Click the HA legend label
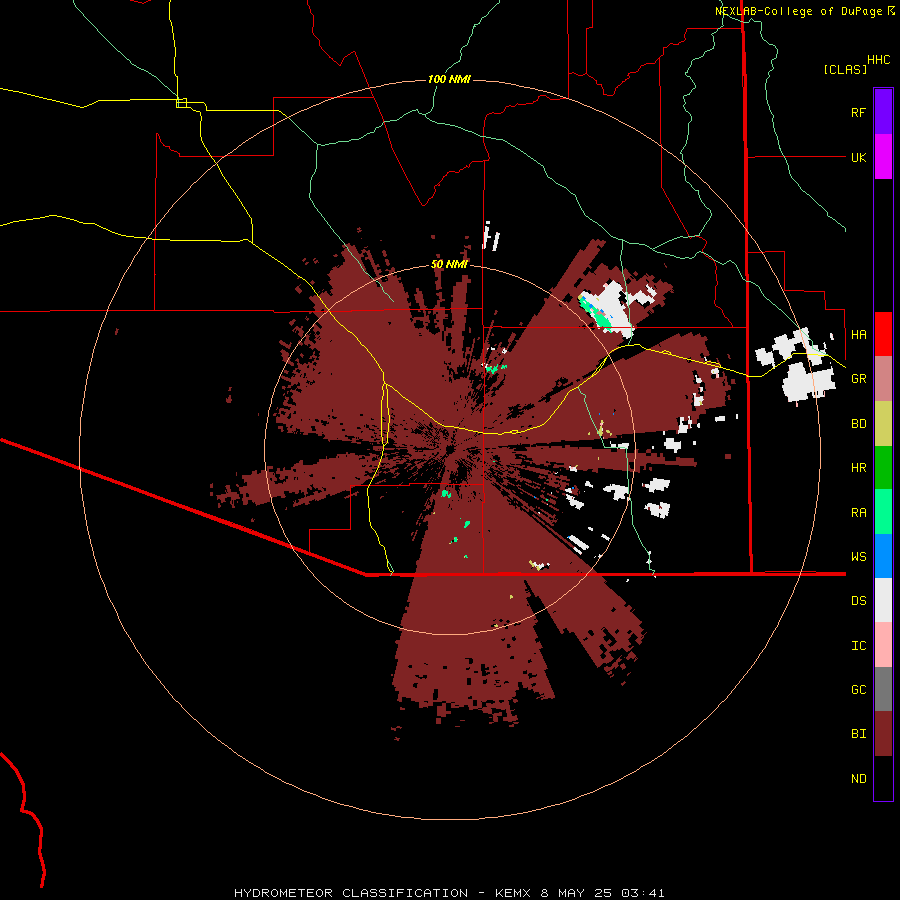Image resolution: width=900 pixels, height=900 pixels. (858, 334)
